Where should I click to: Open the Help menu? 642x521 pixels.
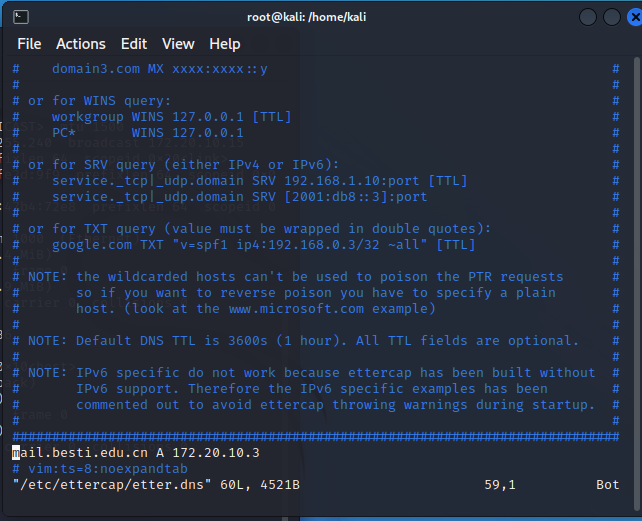click(x=224, y=44)
